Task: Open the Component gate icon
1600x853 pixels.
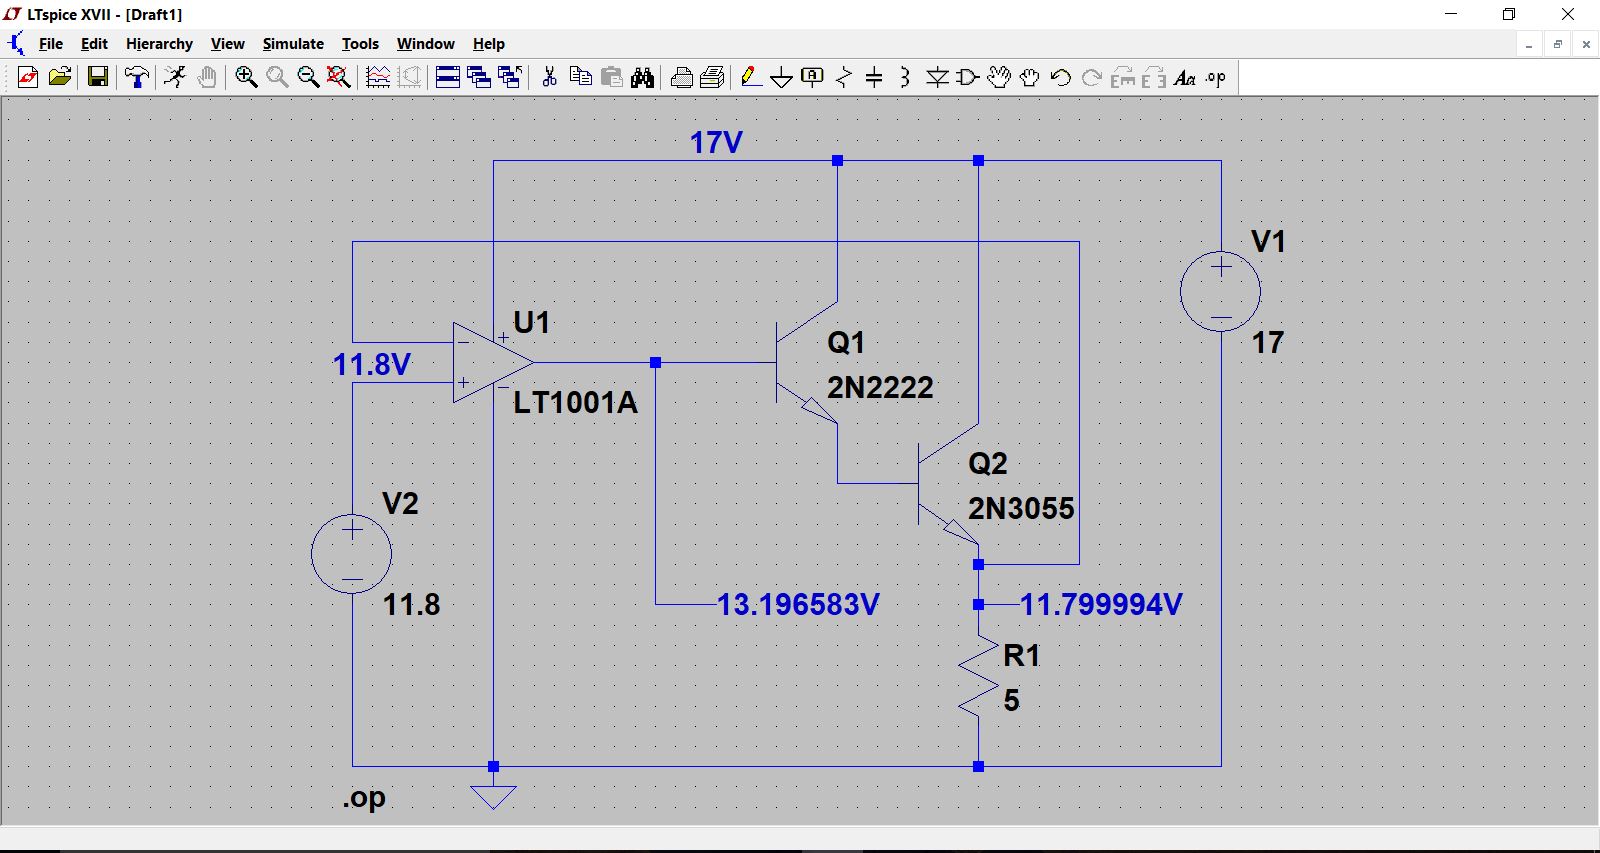Action: pyautogui.click(x=968, y=77)
